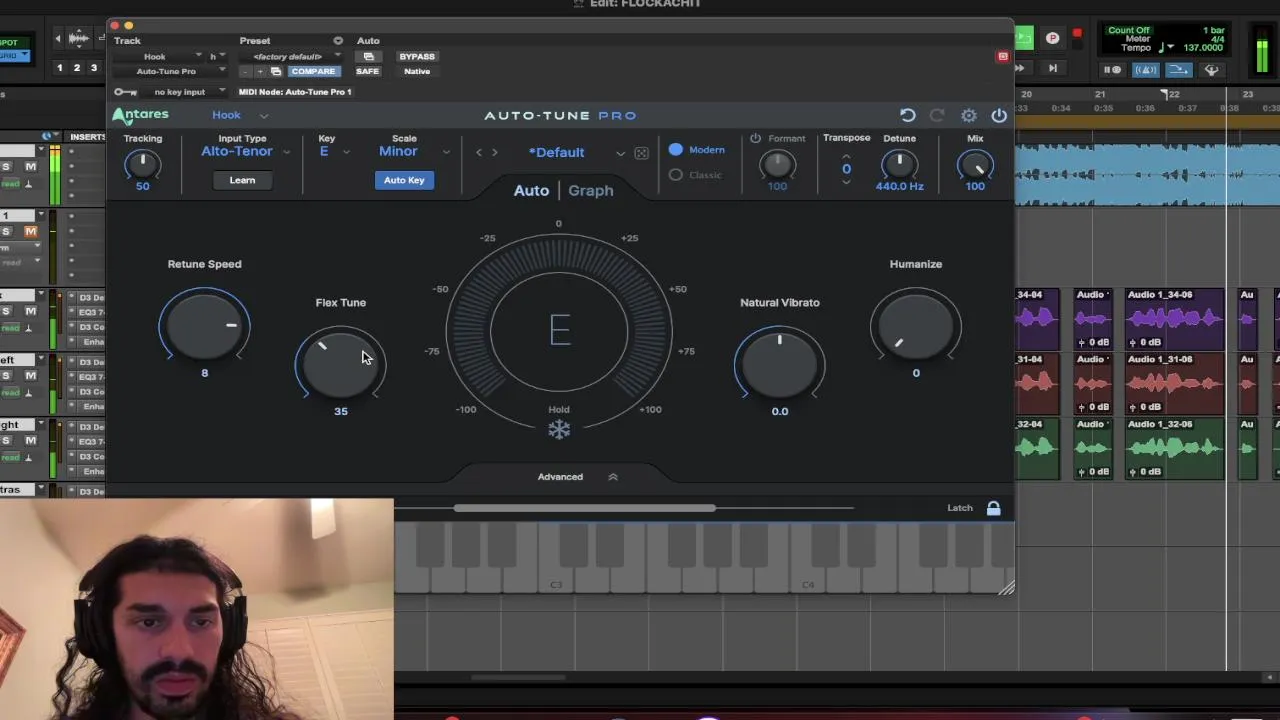Viewport: 1280px width, 720px height.
Task: Click the red target plugin button
Action: (1003, 56)
